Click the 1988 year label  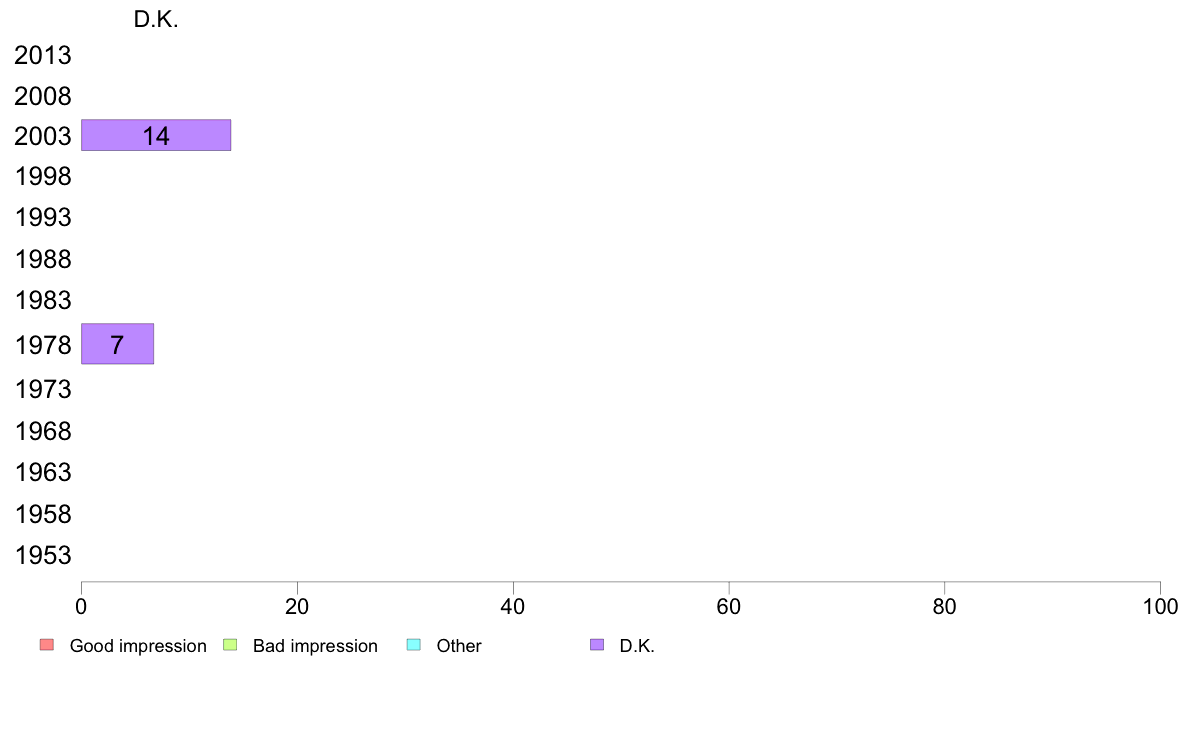[43, 259]
